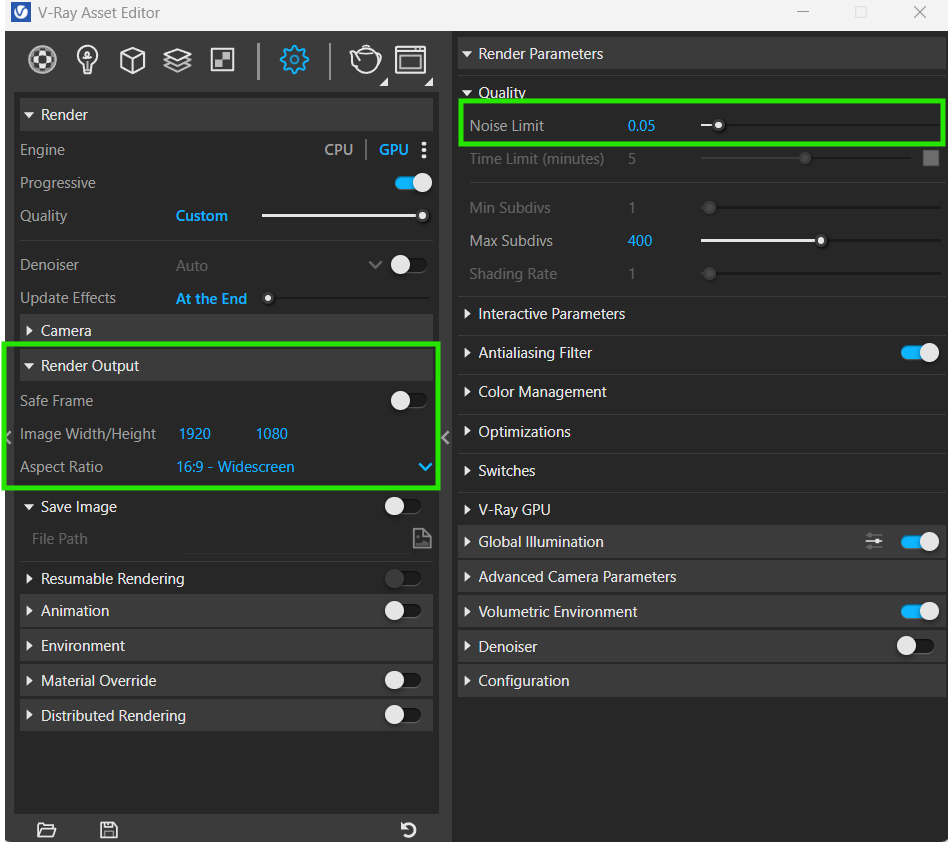The image size is (948, 842).
Task: Toggle the Progressive rendering switch
Action: (413, 183)
